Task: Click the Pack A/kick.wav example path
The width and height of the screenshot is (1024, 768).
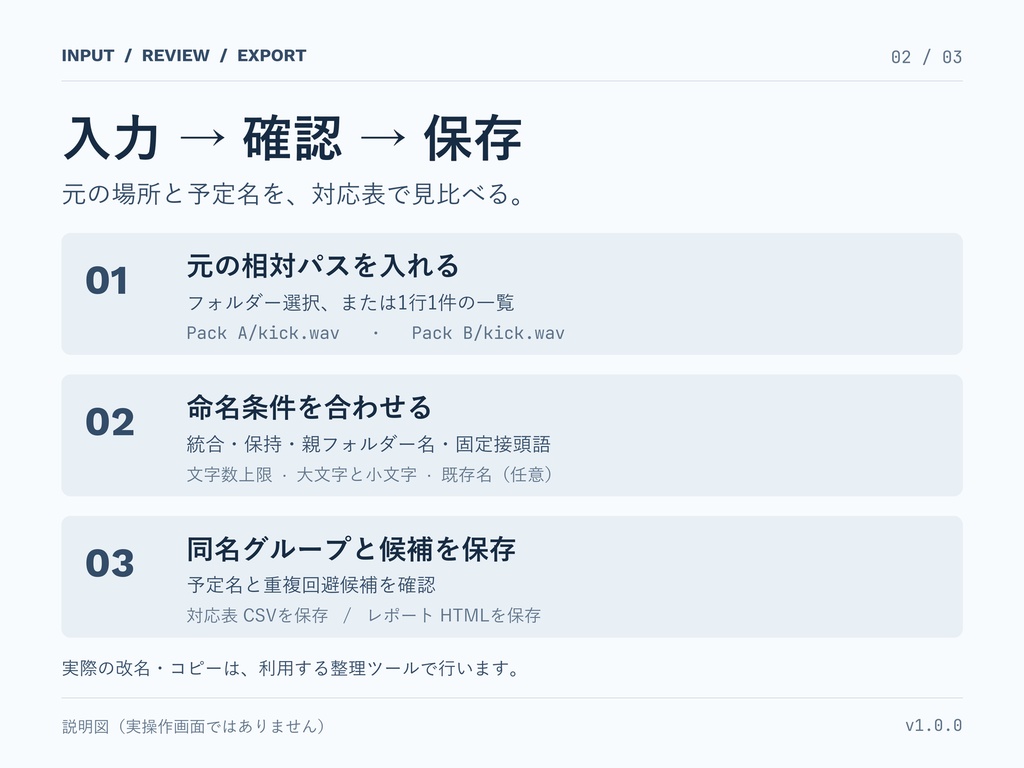Action: pos(263,333)
